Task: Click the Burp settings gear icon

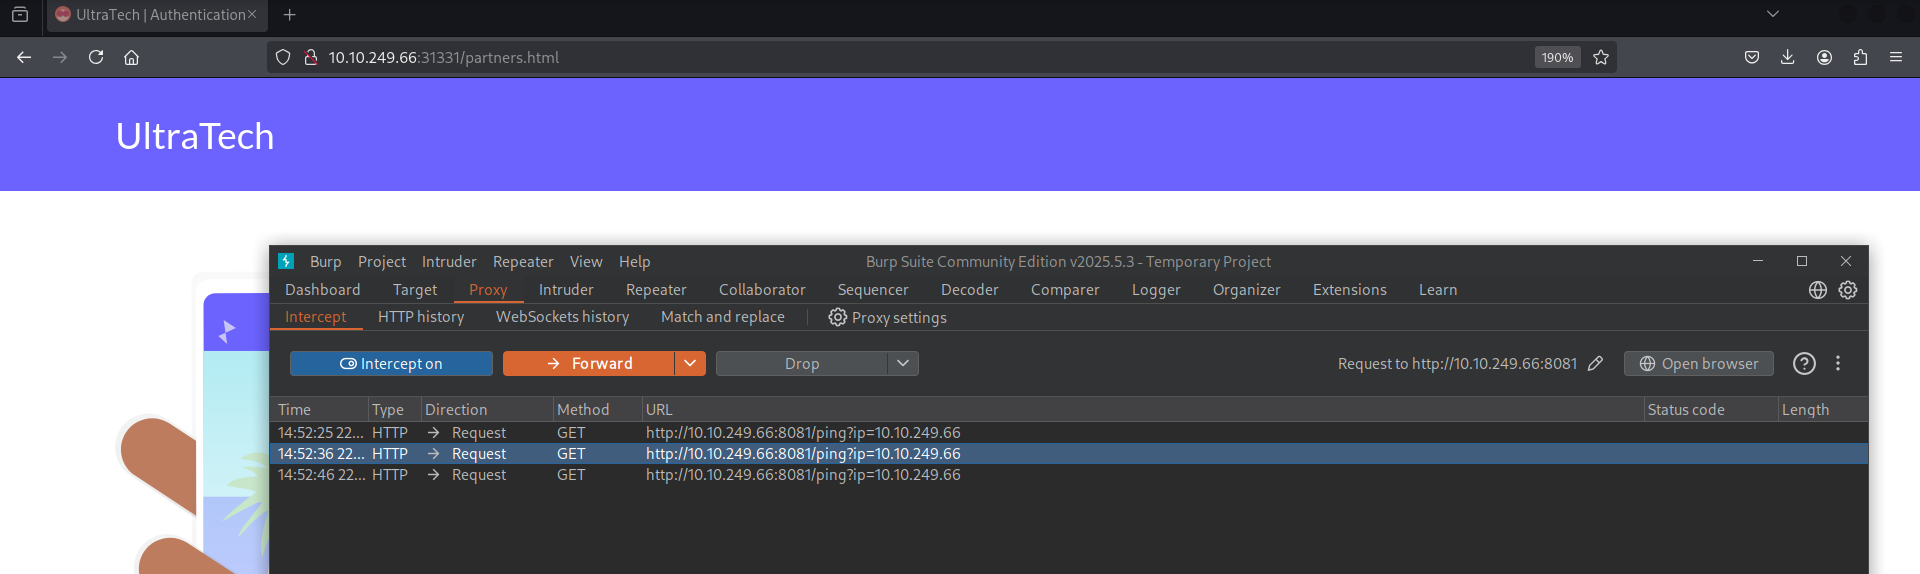Action: point(1848,290)
